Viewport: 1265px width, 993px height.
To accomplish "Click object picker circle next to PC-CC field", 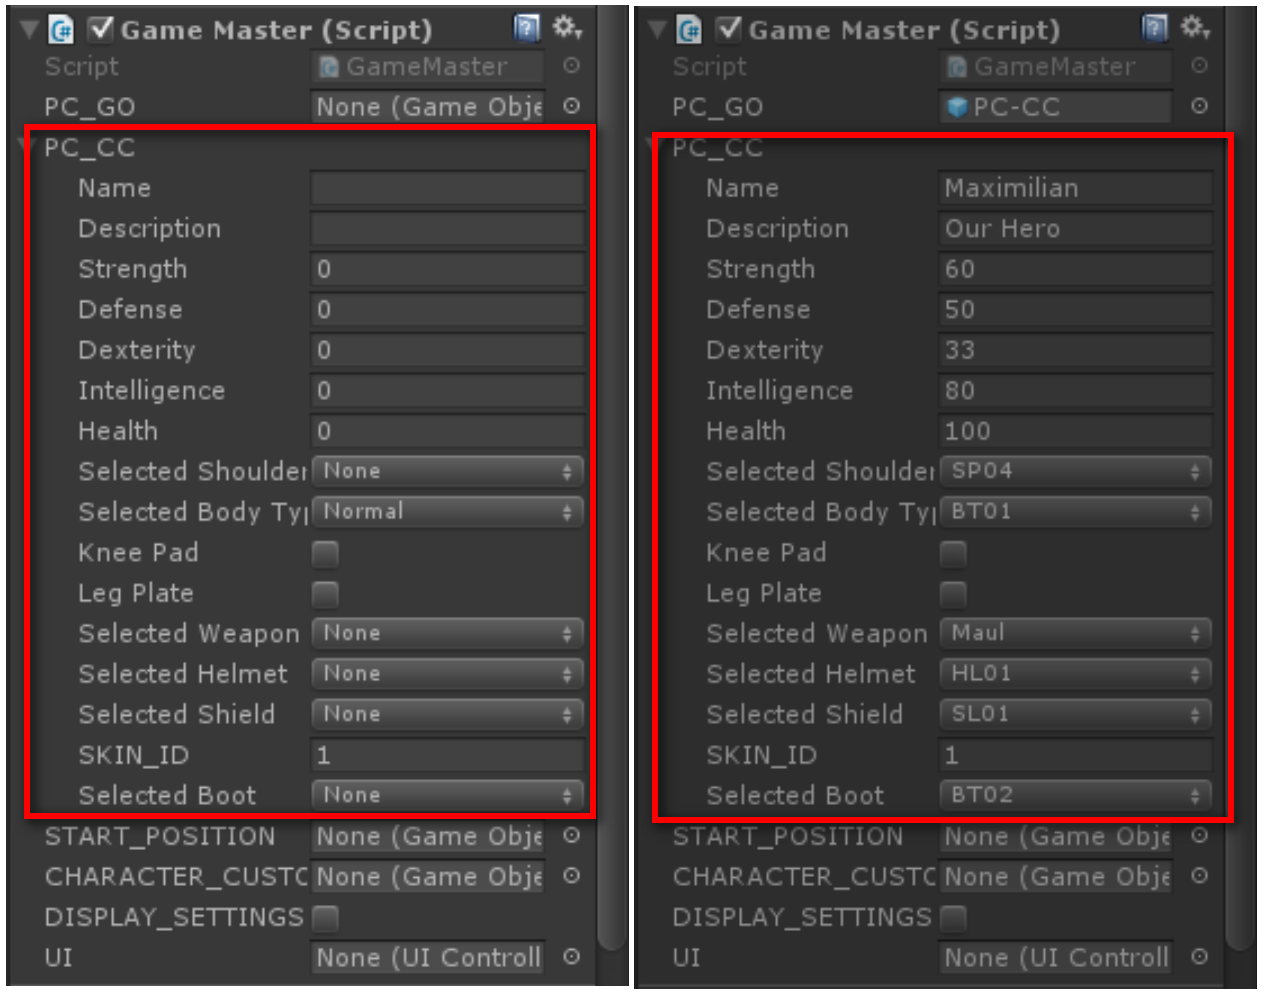I will point(1199,106).
